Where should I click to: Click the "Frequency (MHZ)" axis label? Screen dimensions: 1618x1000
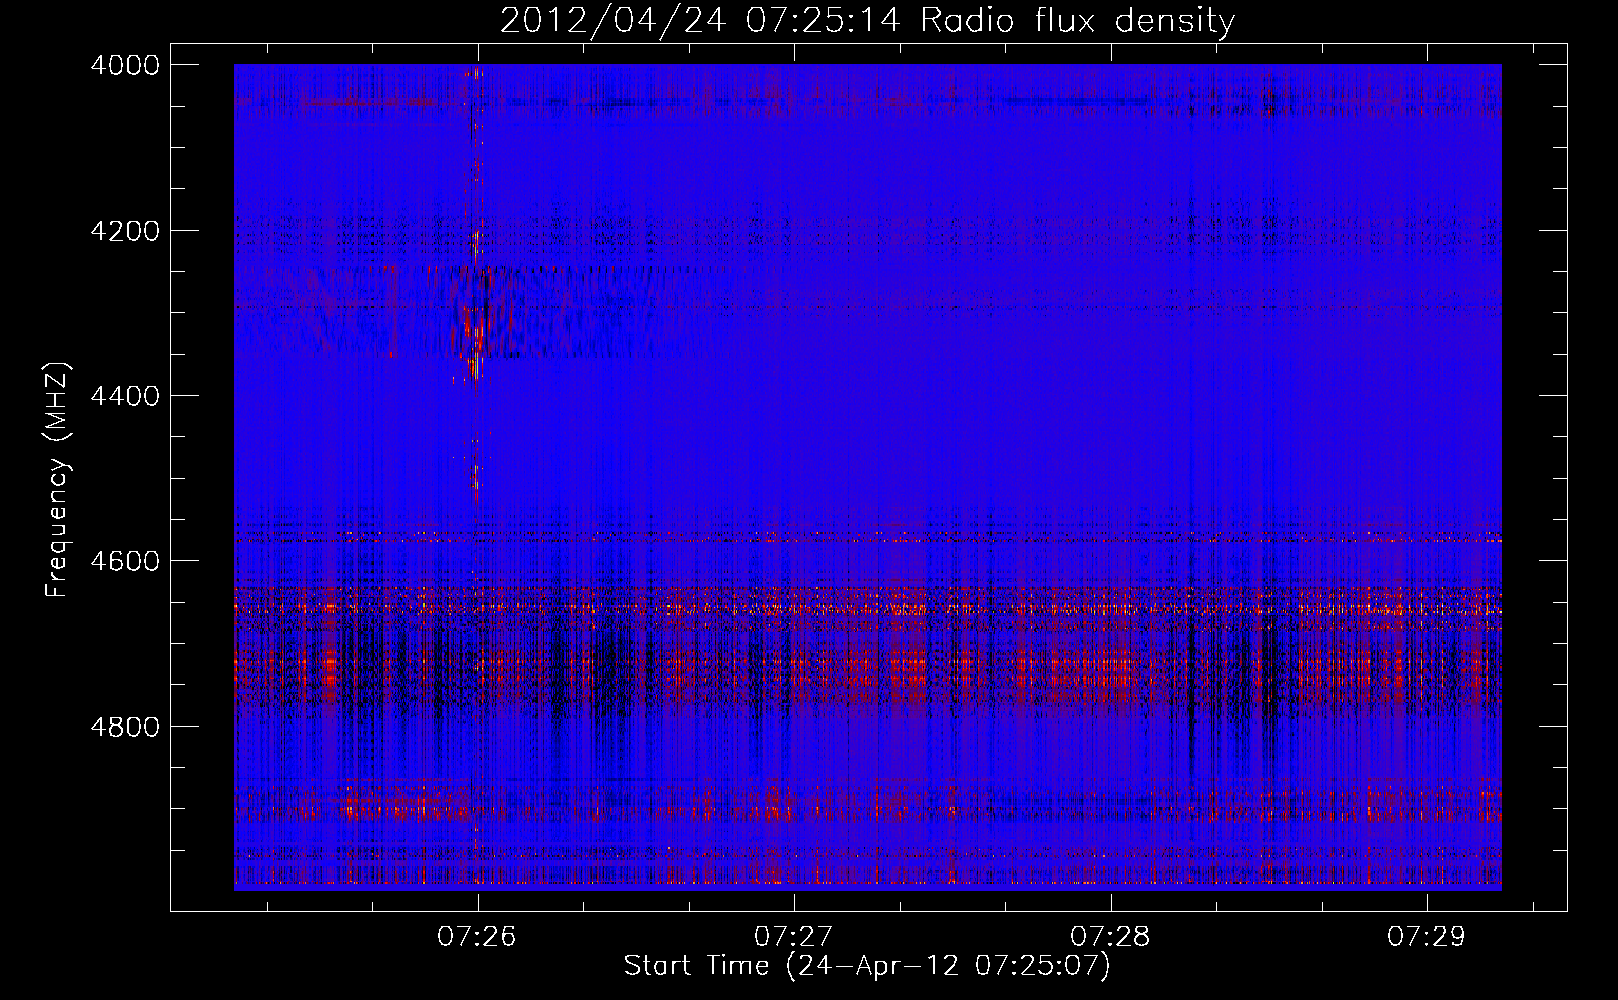click(58, 480)
